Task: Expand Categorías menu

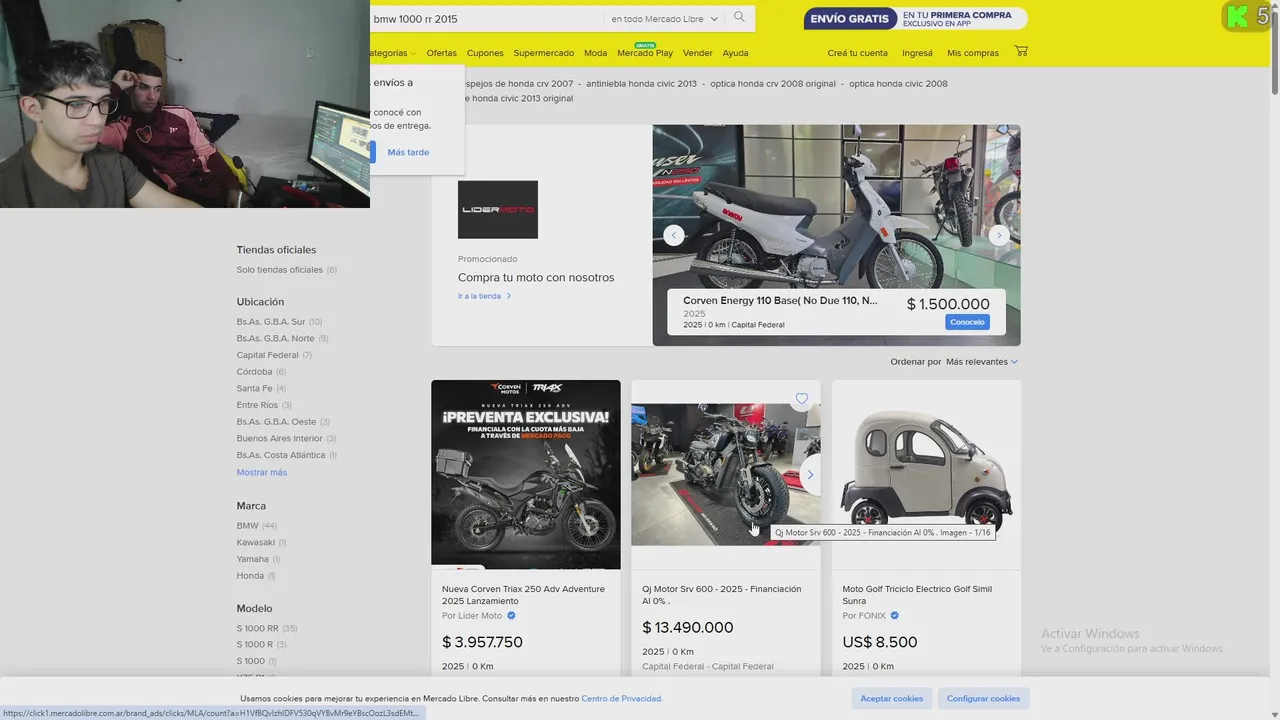Action: coord(391,53)
